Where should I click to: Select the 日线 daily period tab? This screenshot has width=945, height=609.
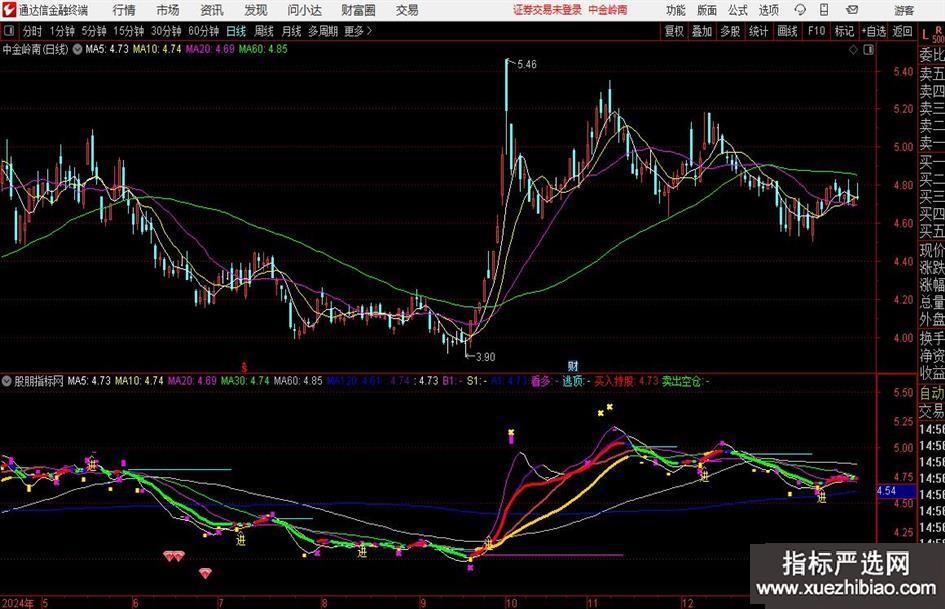pos(236,31)
